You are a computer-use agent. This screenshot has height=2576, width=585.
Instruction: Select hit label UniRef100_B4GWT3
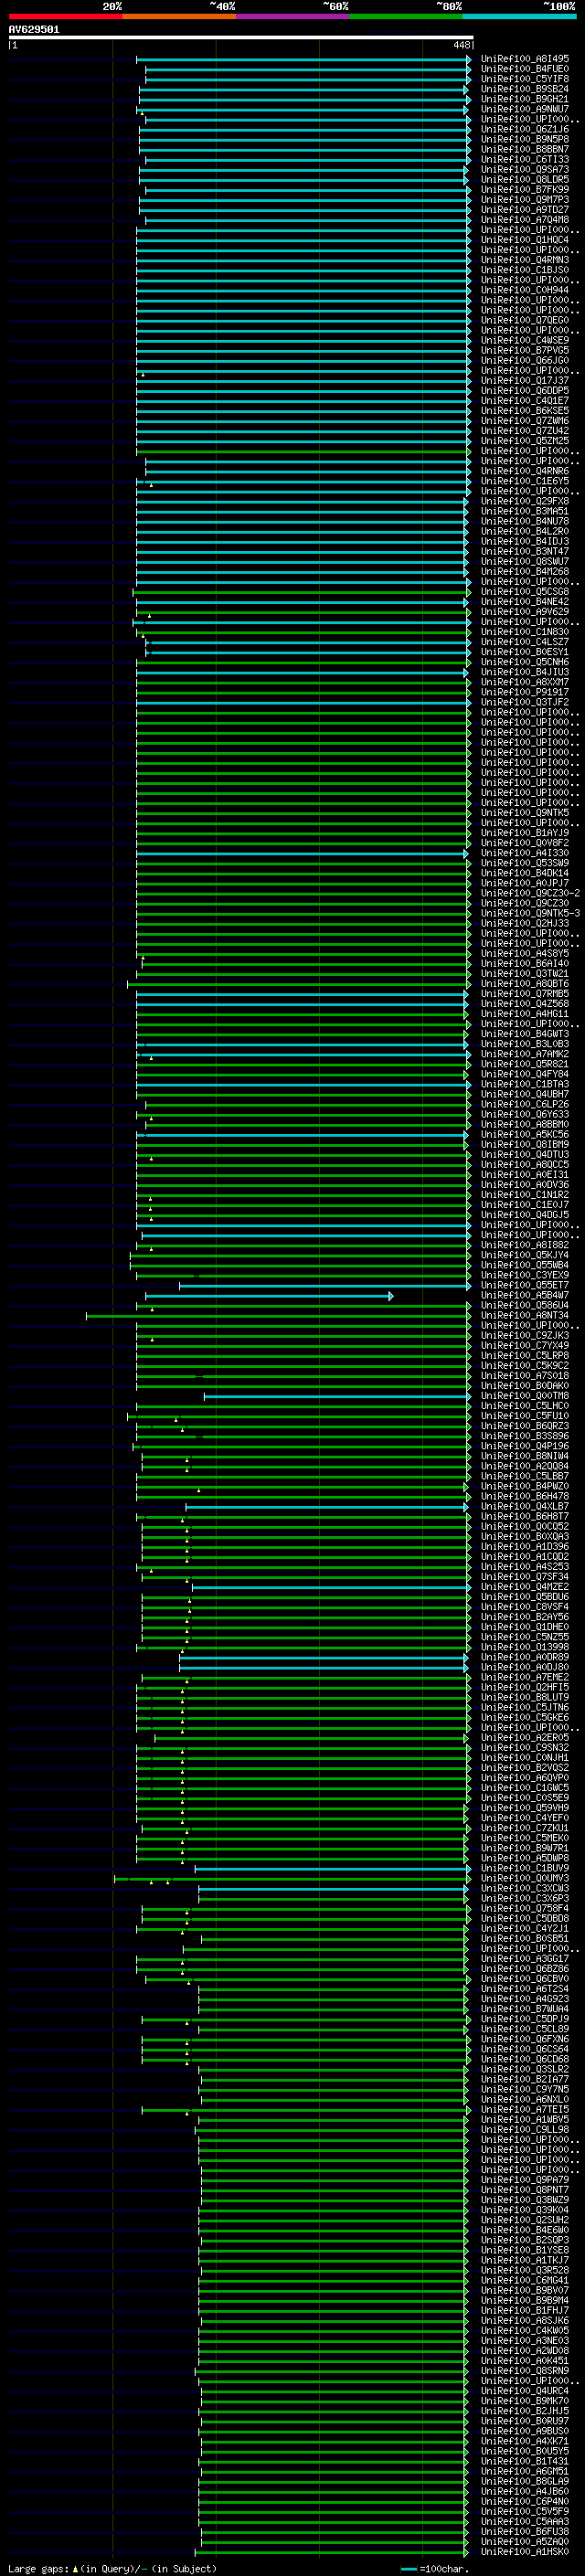[525, 1033]
